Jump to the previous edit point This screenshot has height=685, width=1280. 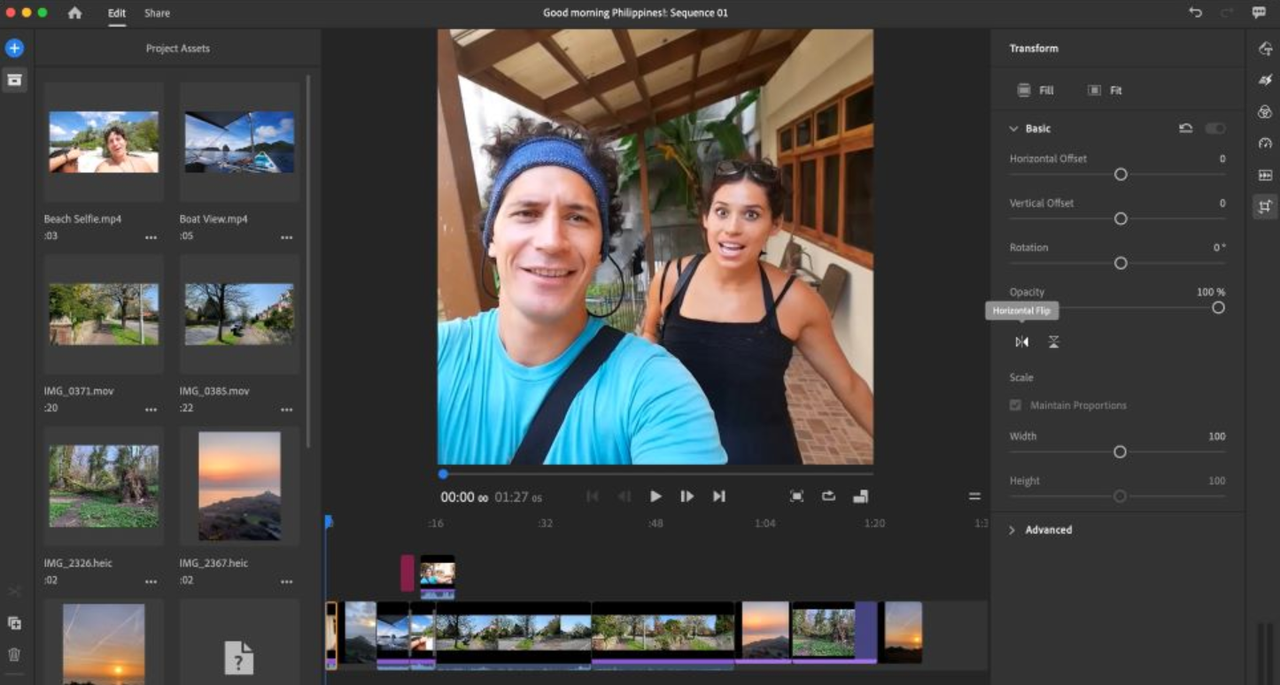pyautogui.click(x=592, y=496)
